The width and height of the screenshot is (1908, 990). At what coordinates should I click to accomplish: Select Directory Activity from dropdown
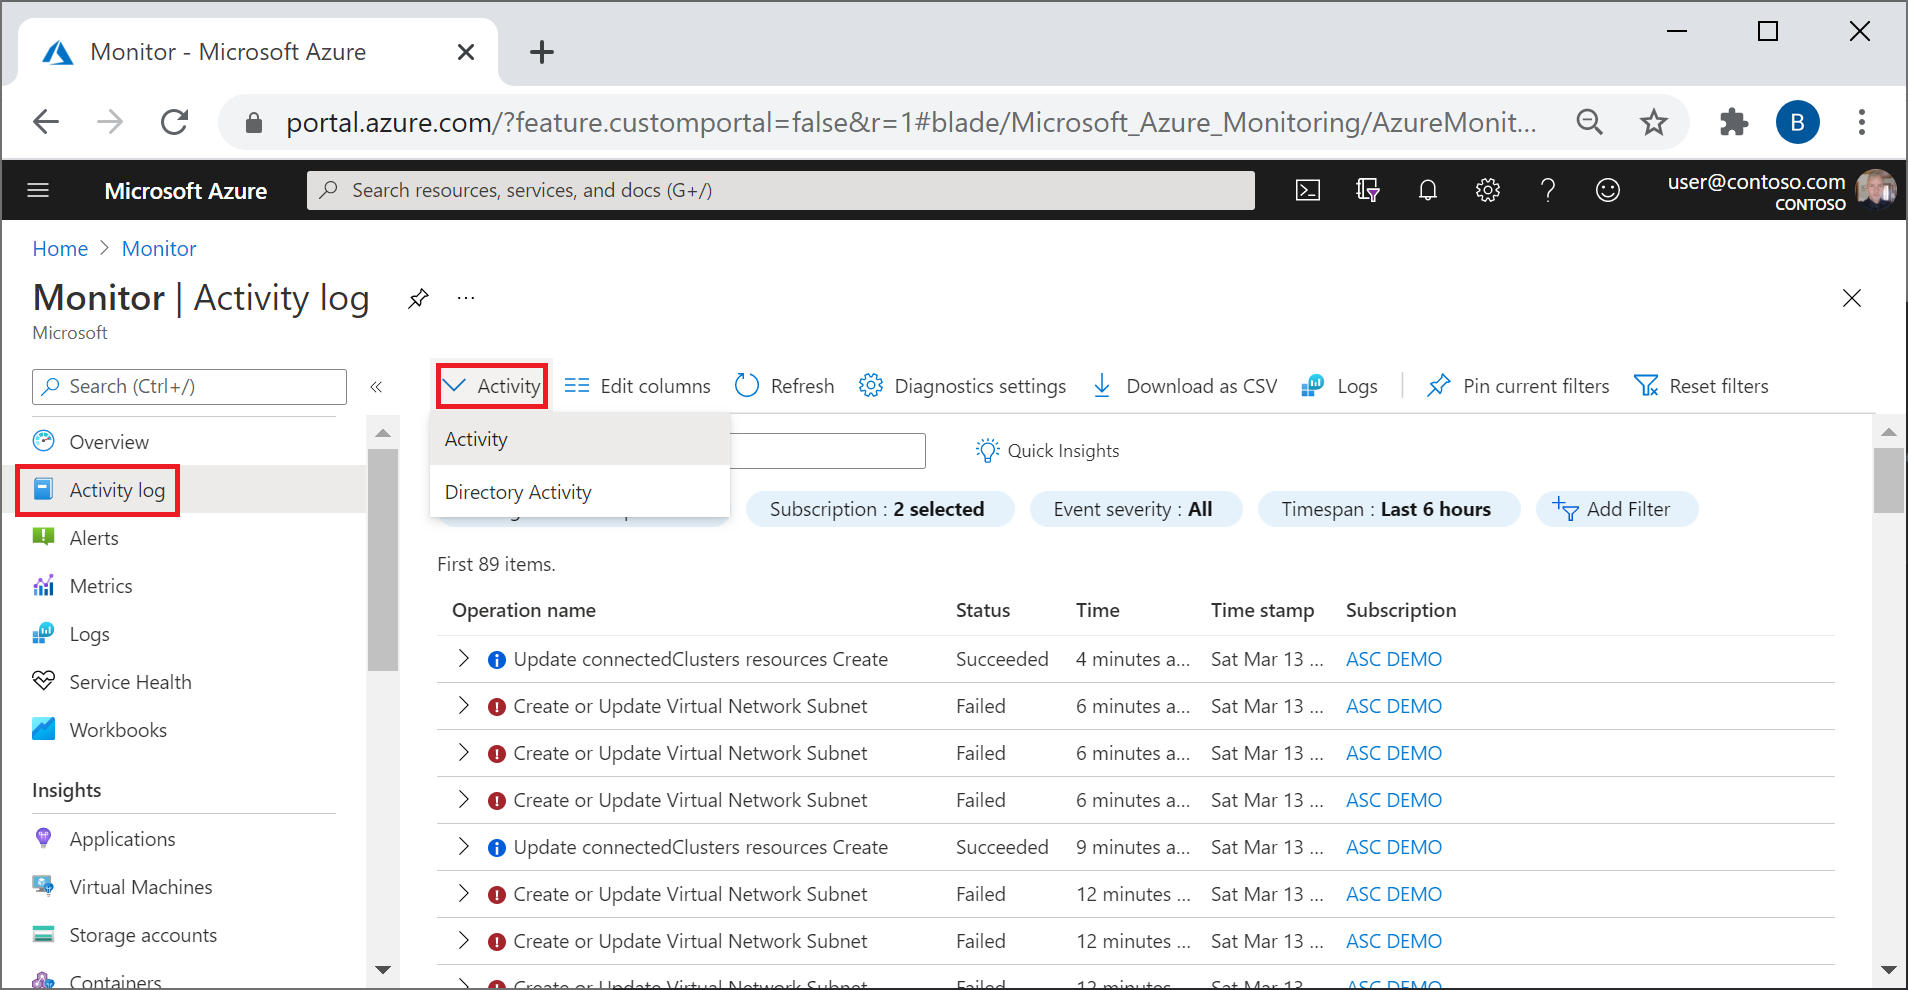518,492
